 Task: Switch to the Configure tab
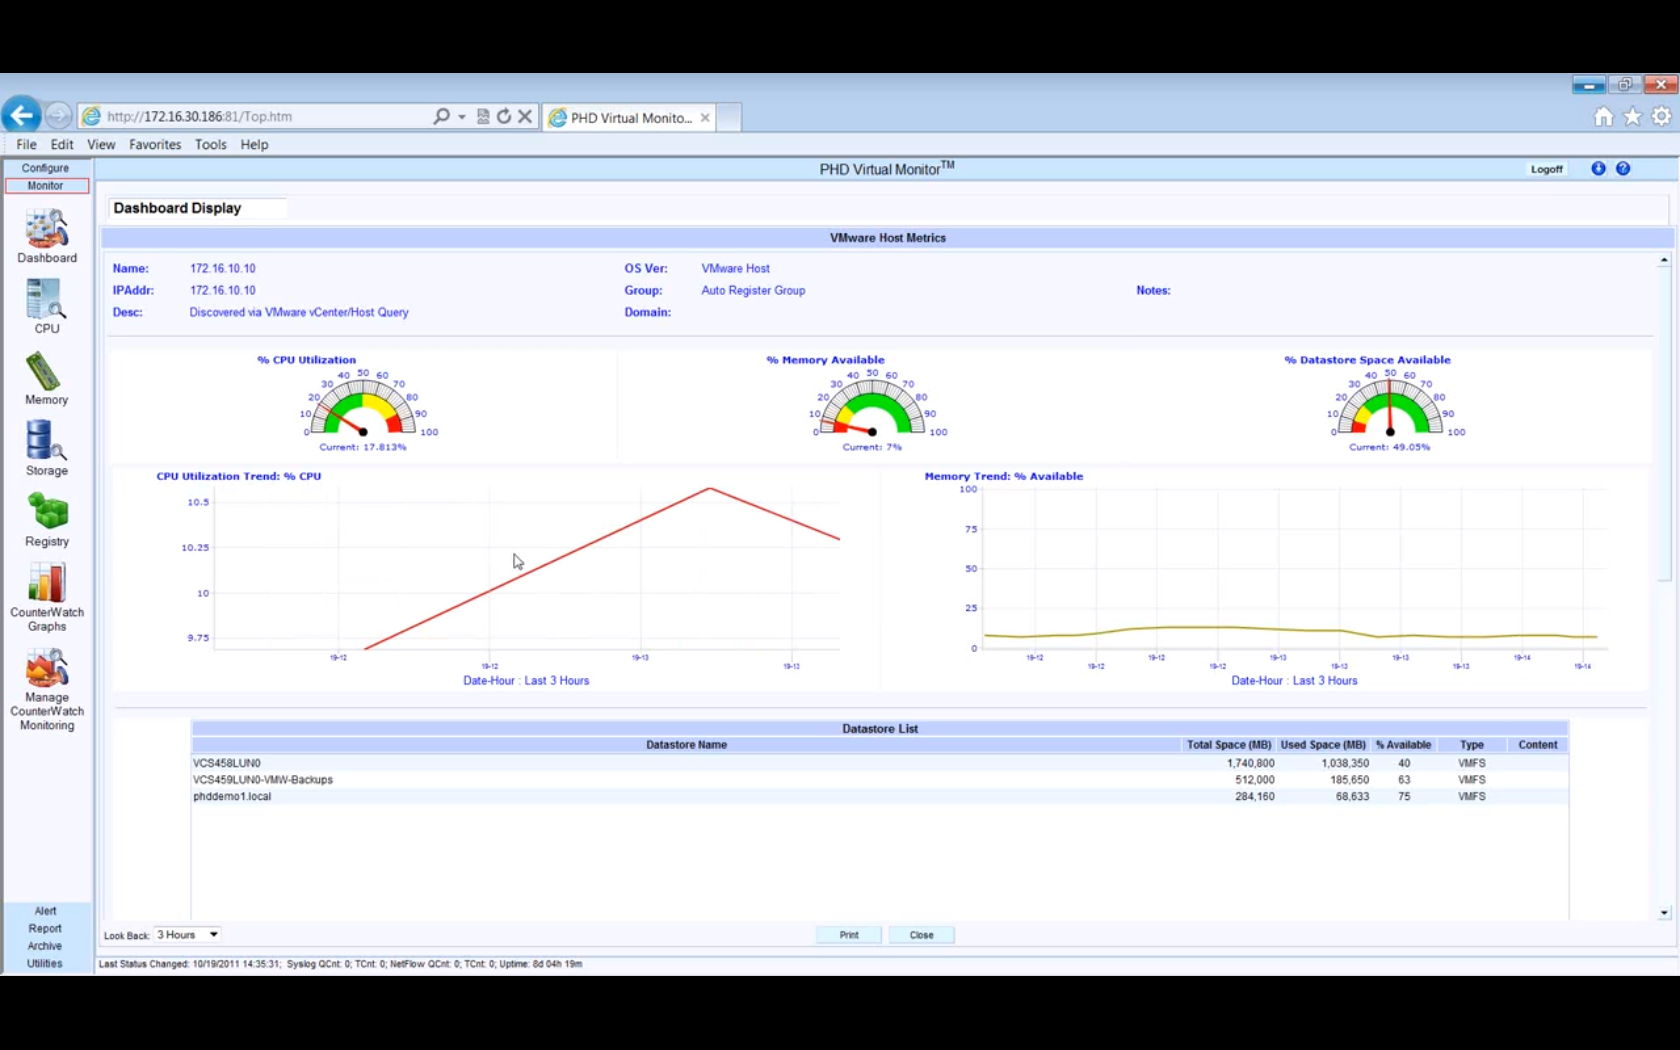tap(46, 168)
